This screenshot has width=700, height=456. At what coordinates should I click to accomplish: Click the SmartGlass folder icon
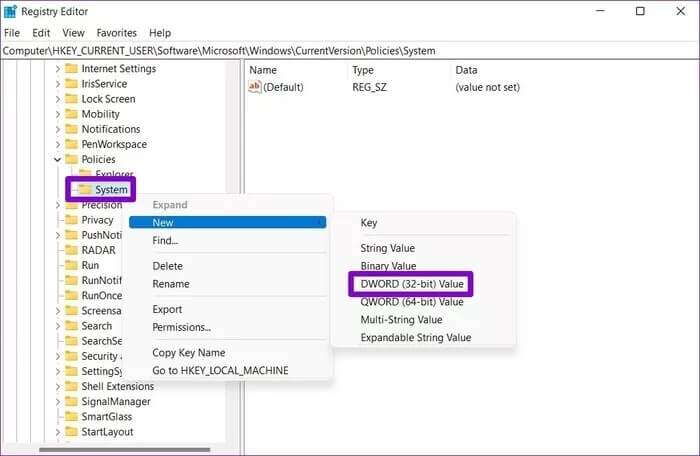71,416
